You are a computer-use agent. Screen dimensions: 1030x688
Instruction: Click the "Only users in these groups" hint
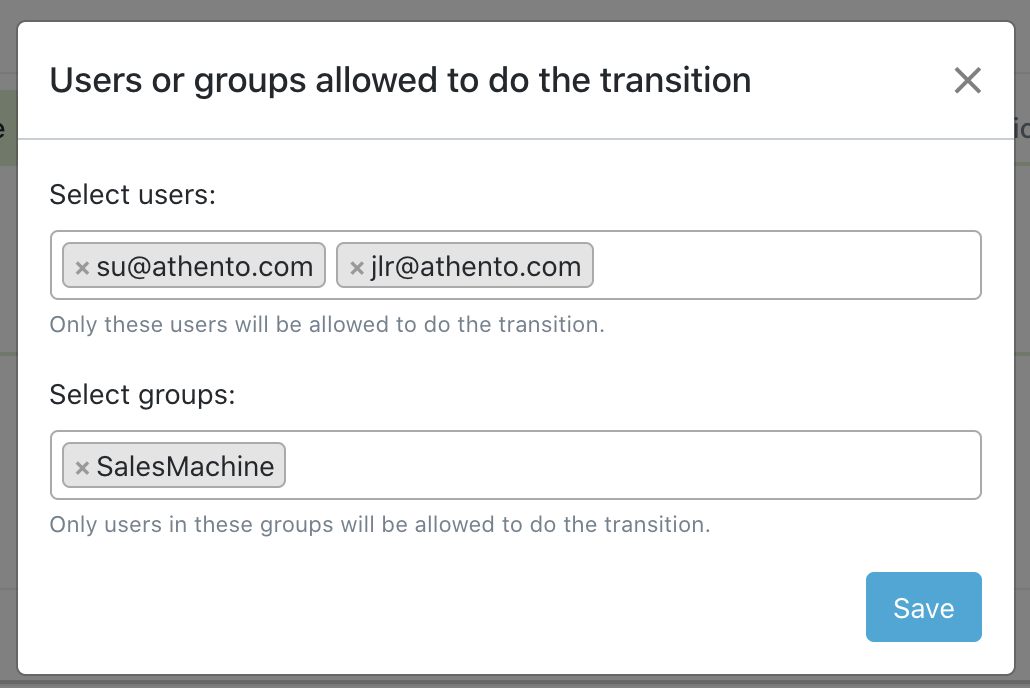click(380, 524)
